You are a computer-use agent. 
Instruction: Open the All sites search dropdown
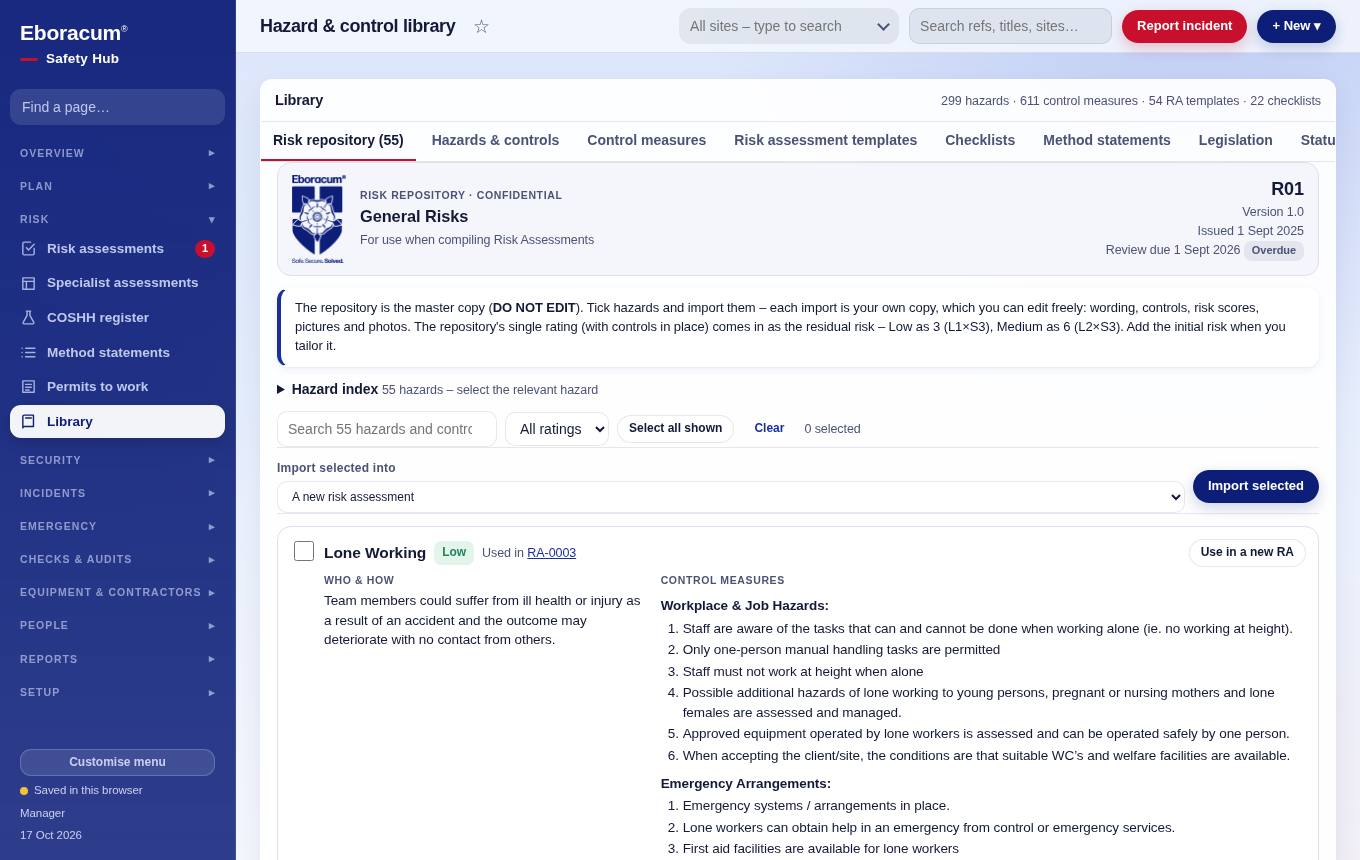[789, 26]
